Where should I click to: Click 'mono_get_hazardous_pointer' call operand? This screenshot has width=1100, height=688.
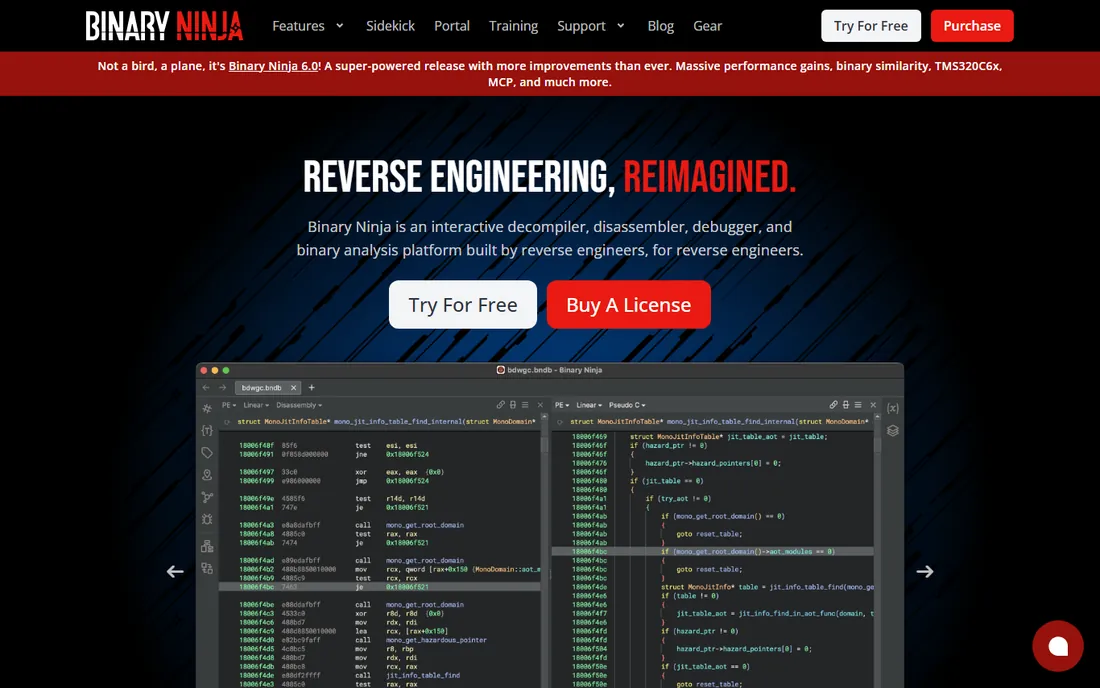[x=436, y=640]
